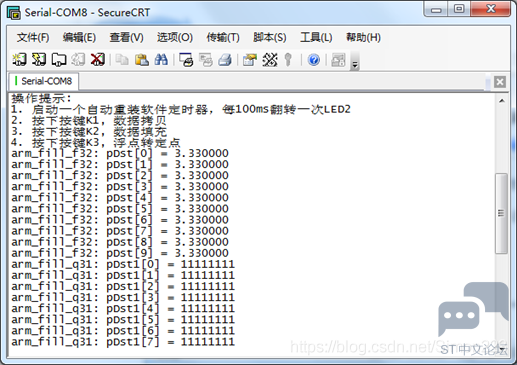
Task: Close the SecureCRT window
Action: [x=490, y=9]
